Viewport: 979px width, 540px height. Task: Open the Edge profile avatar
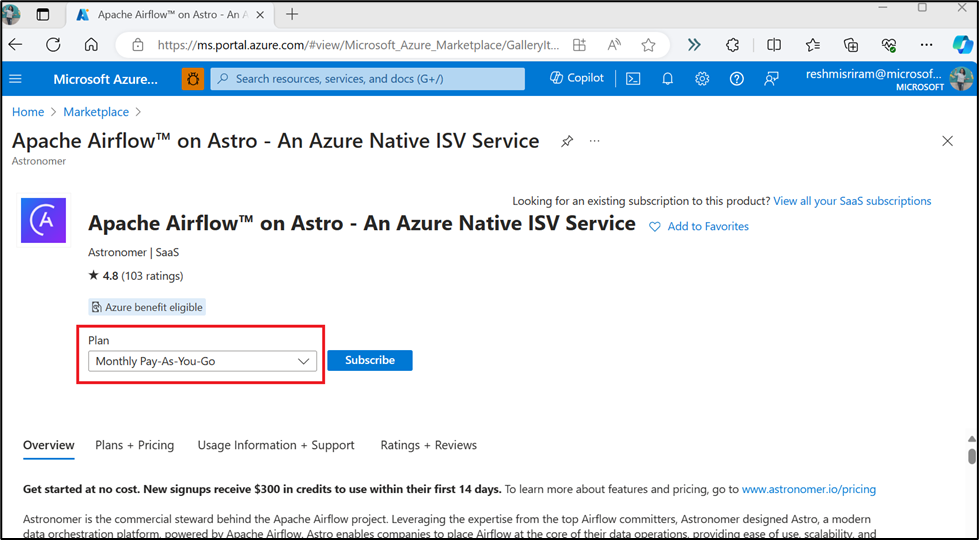click(x=11, y=14)
